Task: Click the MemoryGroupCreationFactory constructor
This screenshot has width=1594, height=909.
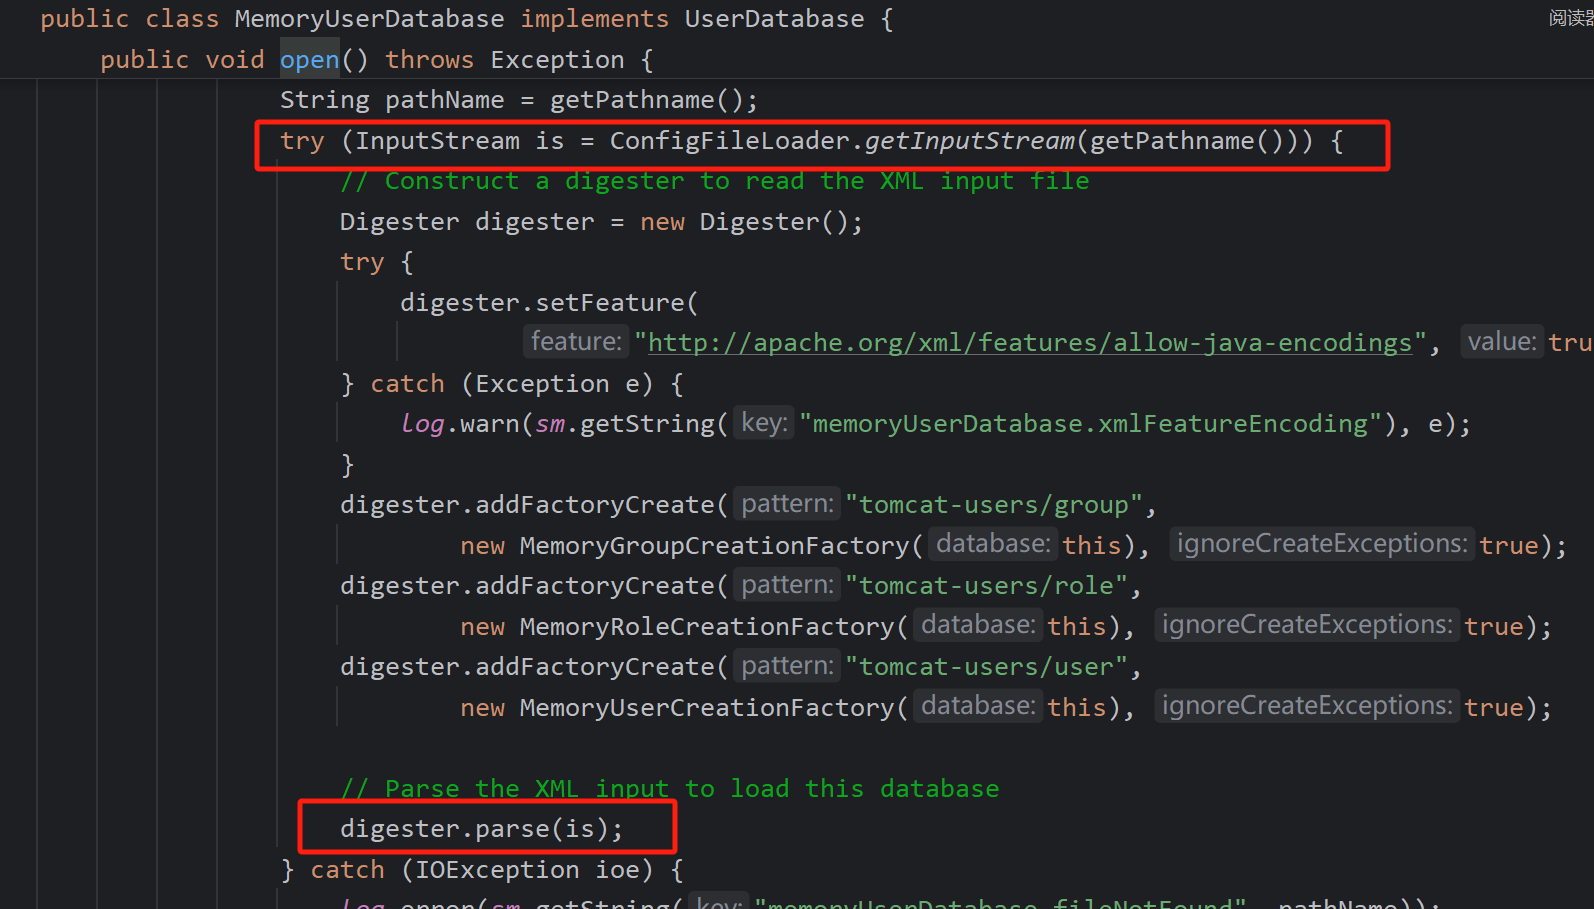Action: click(714, 546)
